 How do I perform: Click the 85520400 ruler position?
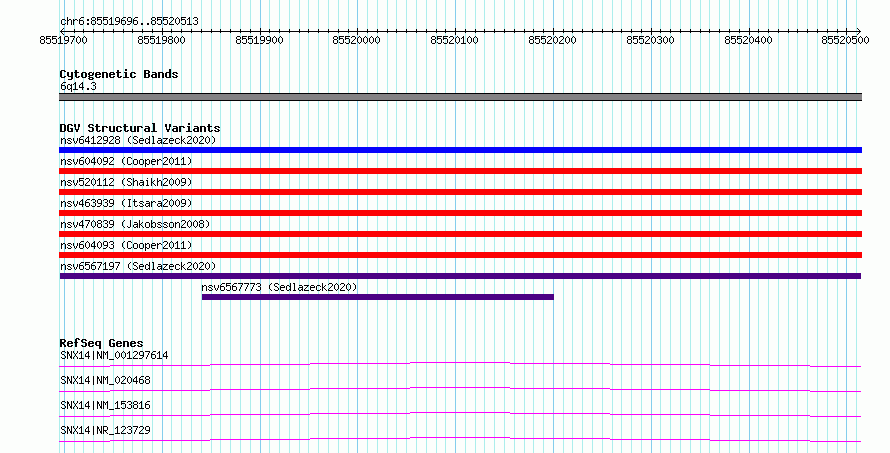coord(749,40)
